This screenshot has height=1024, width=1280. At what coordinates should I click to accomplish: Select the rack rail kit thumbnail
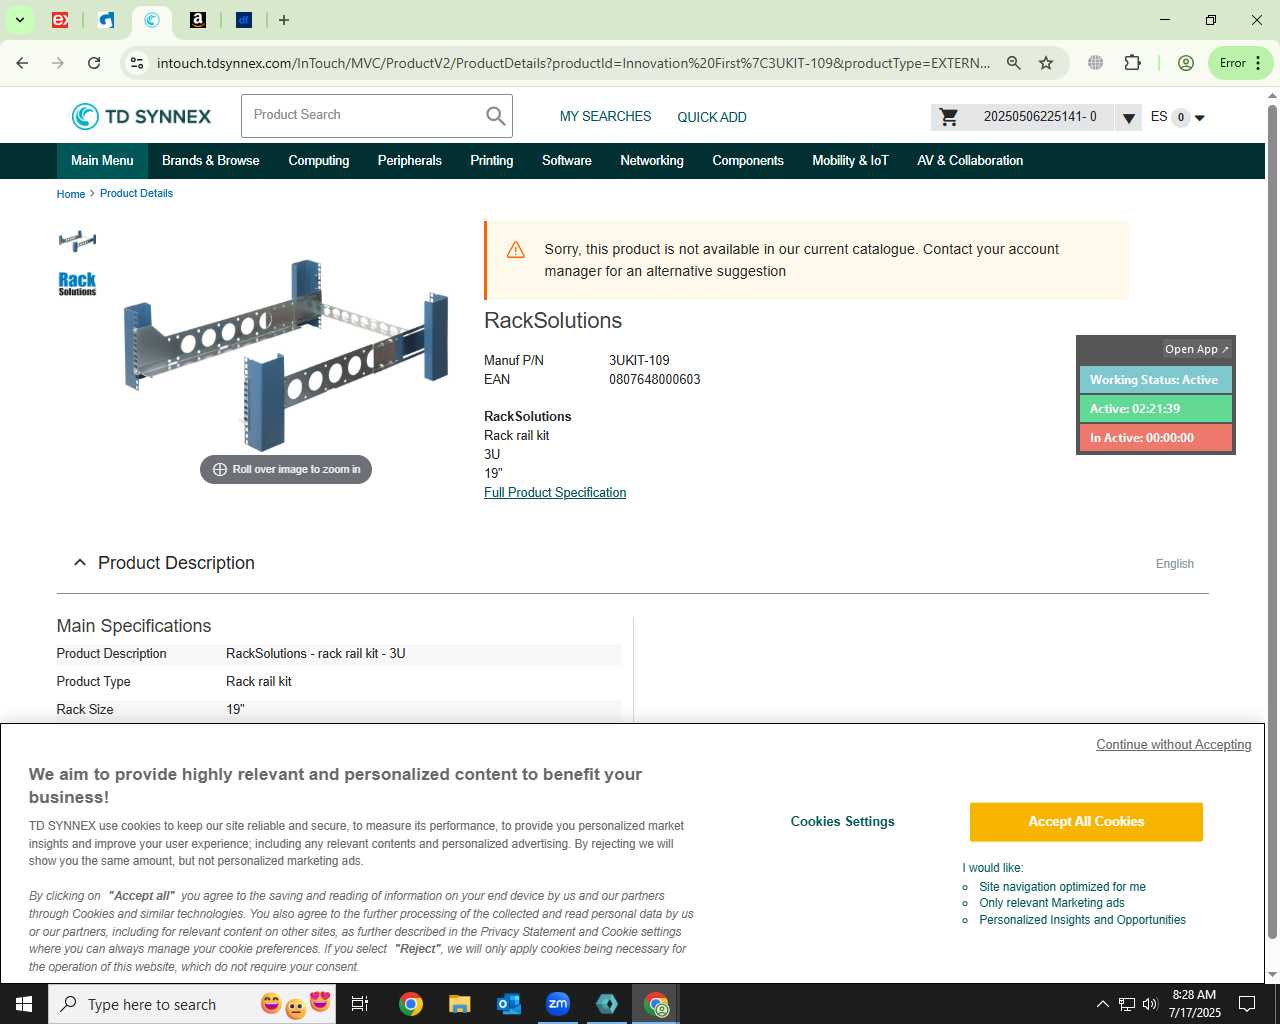(77, 241)
